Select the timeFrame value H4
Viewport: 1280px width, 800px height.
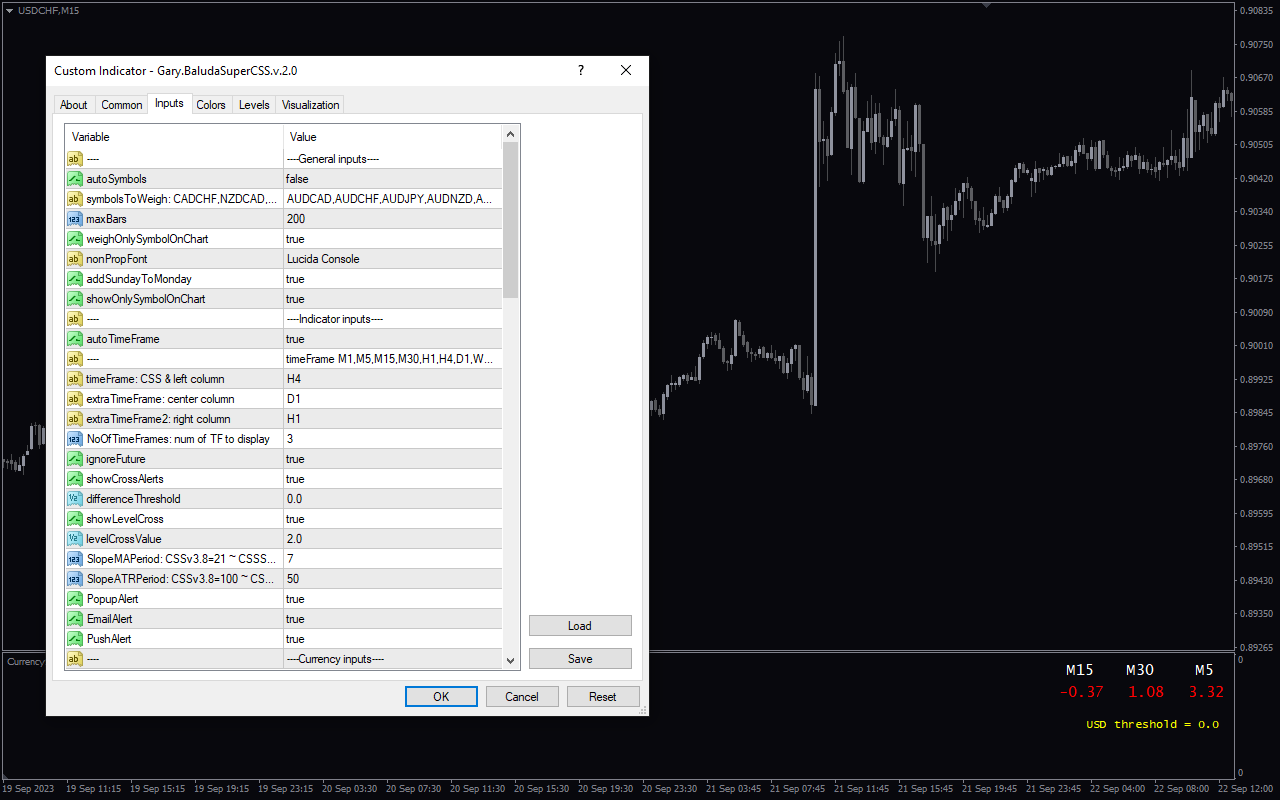click(x=393, y=379)
